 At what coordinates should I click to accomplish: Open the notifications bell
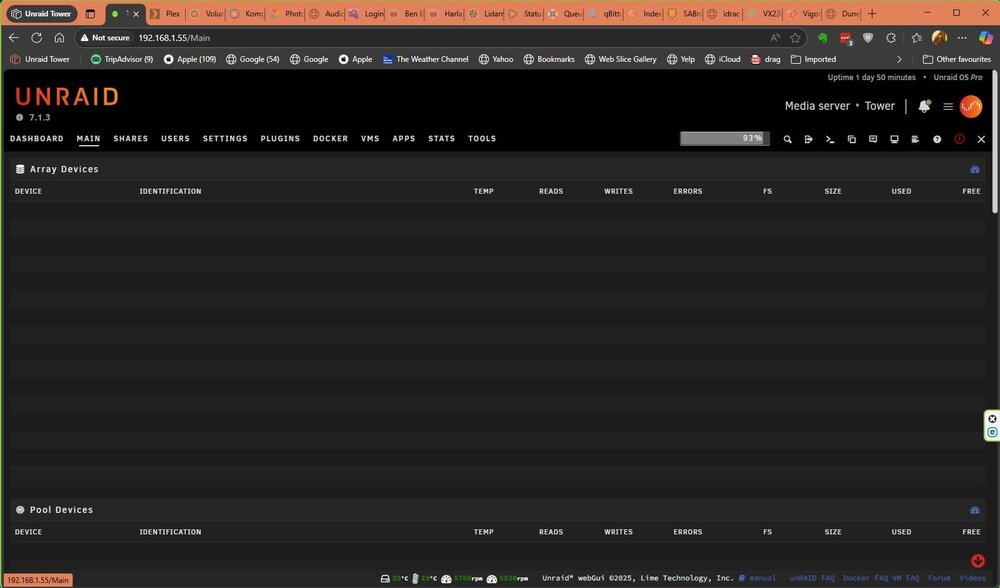[924, 107]
